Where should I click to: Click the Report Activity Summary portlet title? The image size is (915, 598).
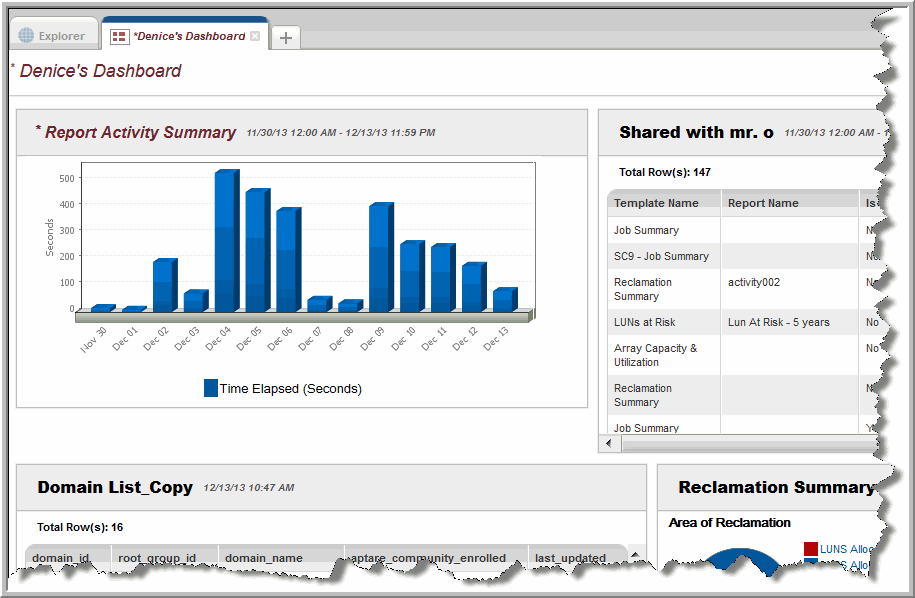tap(140, 132)
